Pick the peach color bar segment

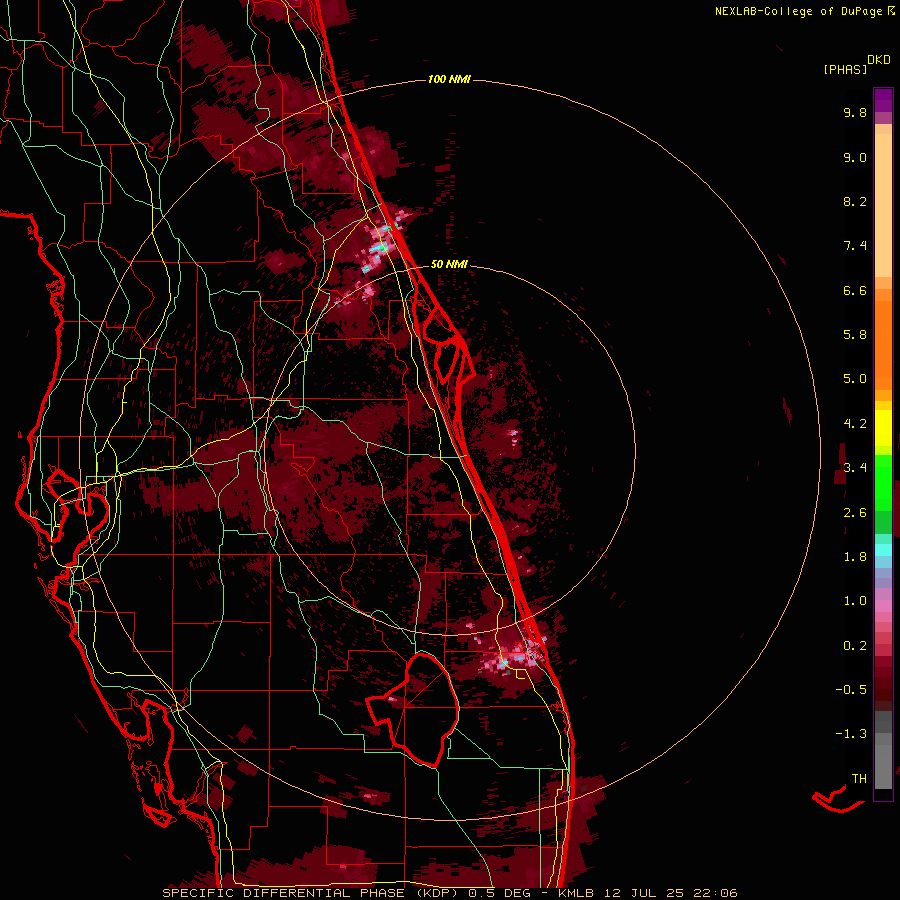(883, 205)
